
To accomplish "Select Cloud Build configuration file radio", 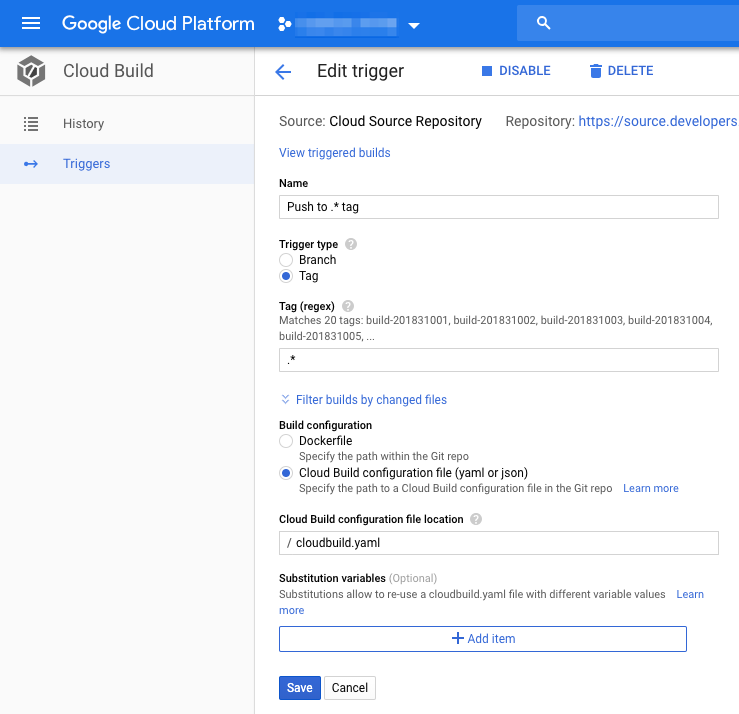I will (286, 473).
